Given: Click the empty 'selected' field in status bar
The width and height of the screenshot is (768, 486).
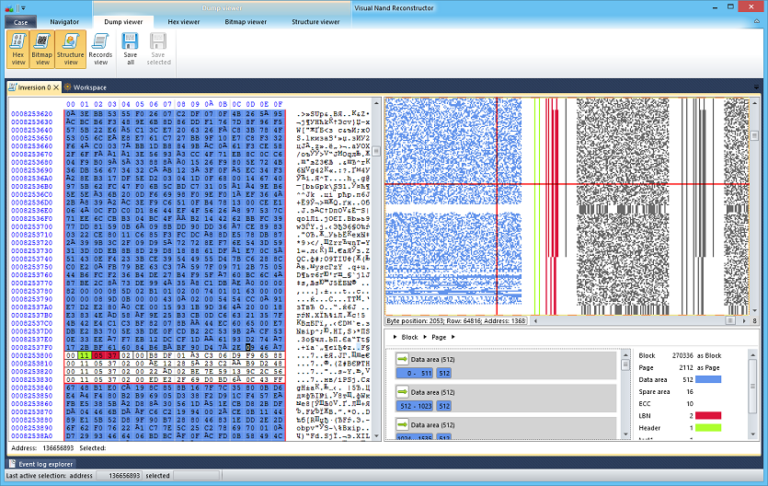Looking at the screenshot, I should [x=196, y=475].
